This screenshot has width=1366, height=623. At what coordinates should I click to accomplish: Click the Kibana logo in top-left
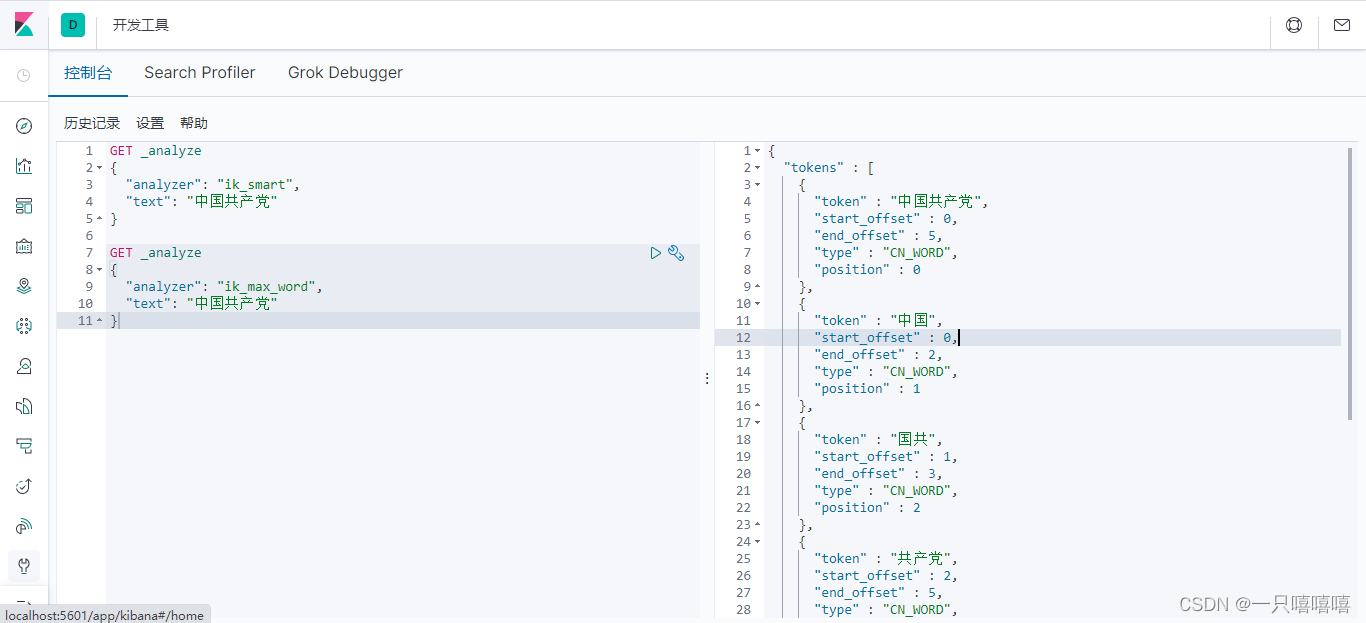24,25
